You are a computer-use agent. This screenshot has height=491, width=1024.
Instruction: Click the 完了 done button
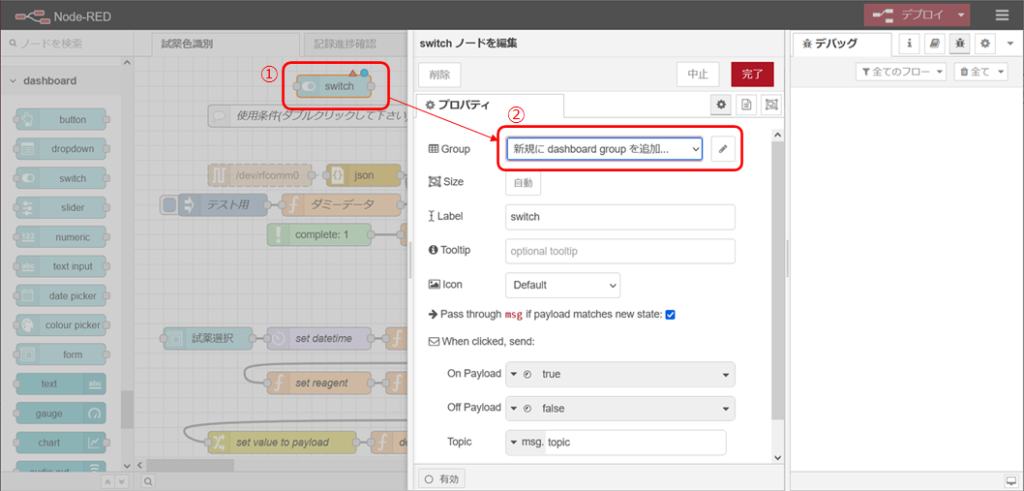(x=751, y=74)
